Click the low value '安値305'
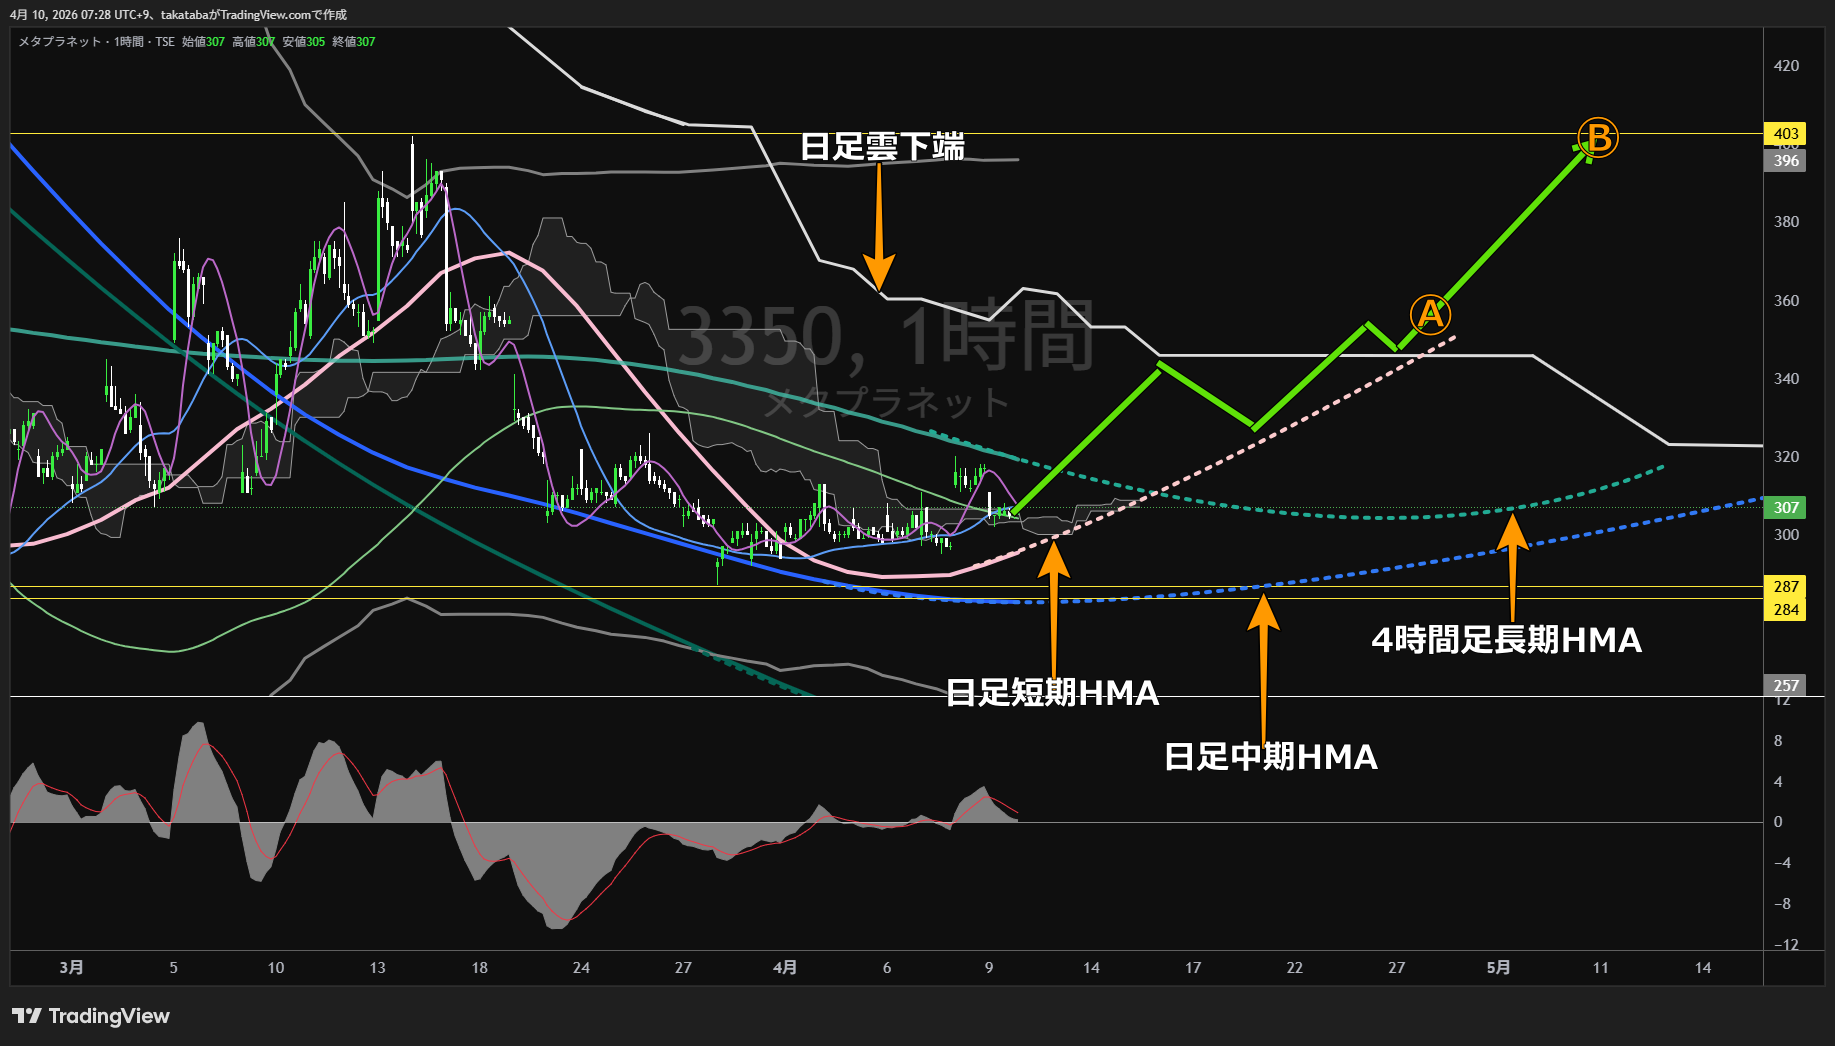1835x1046 pixels. click(x=303, y=42)
